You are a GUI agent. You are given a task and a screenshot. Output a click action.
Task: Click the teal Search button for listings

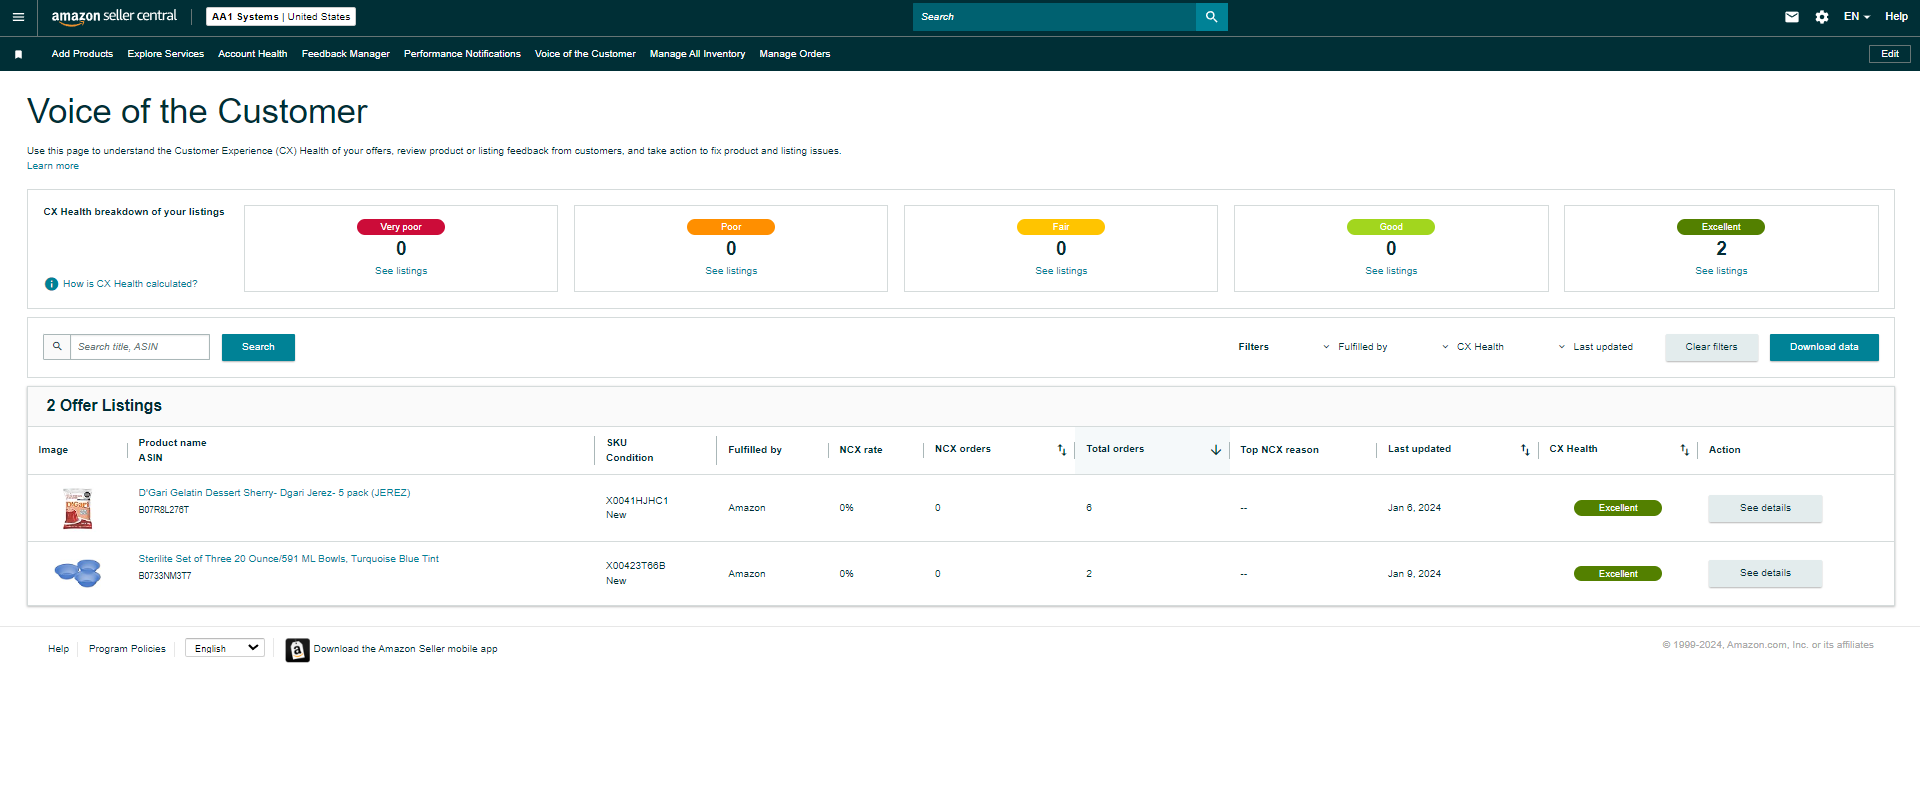click(x=258, y=347)
